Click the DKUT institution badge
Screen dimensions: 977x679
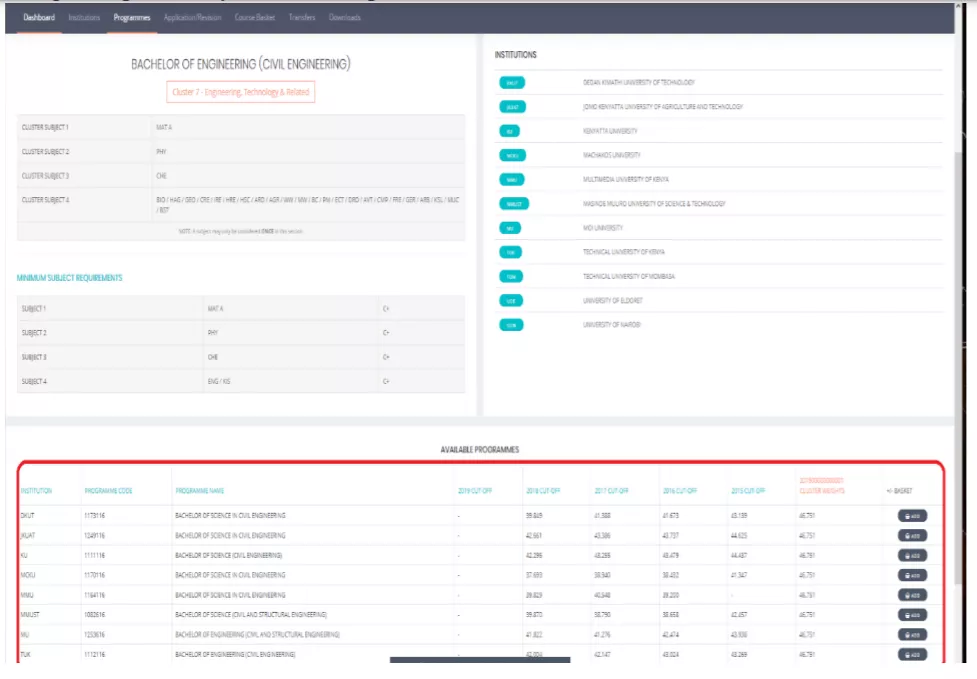[x=511, y=83]
